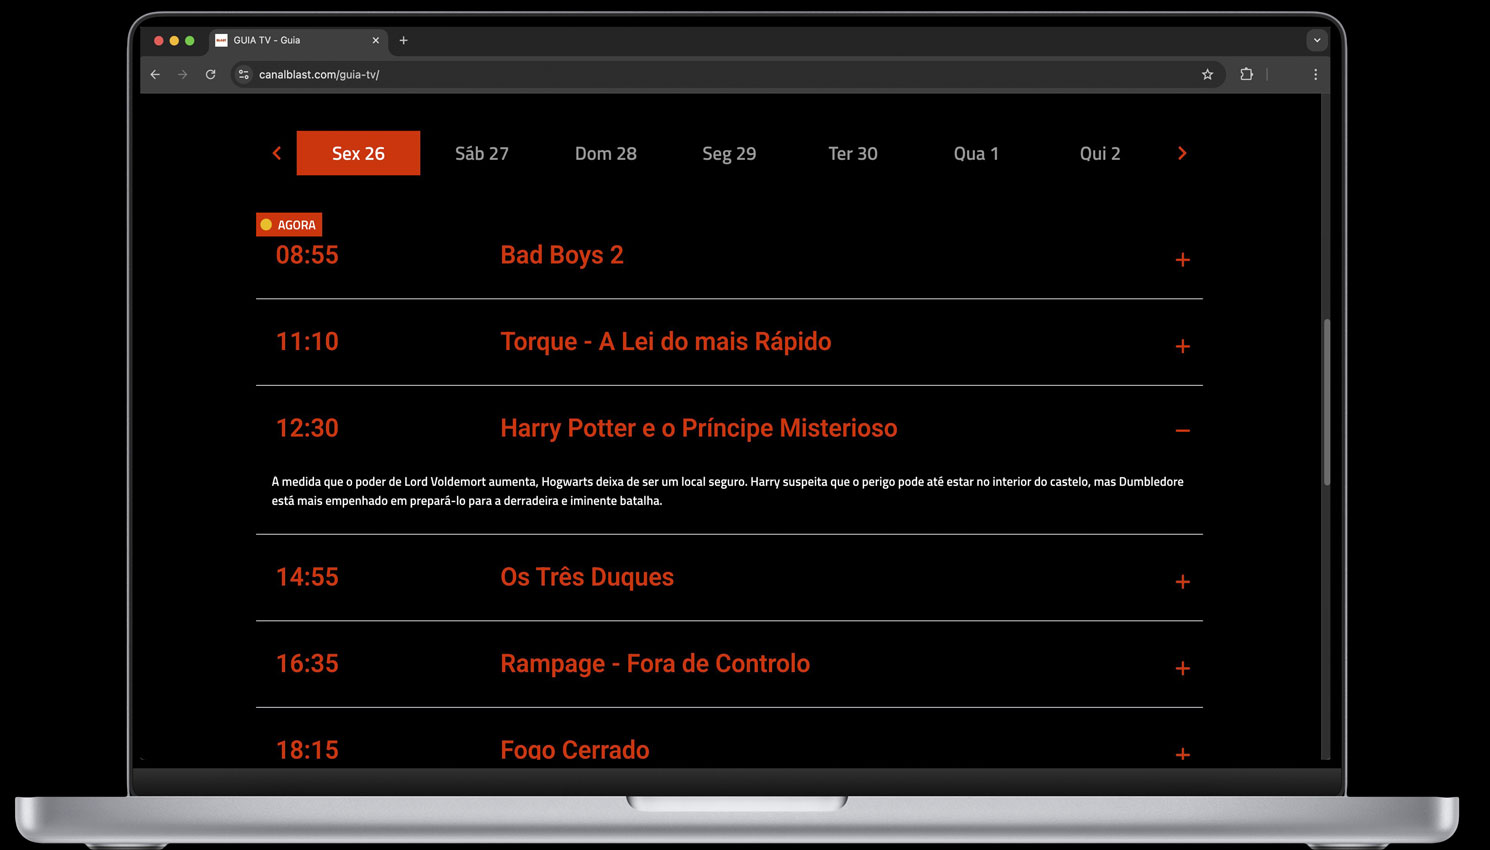Select the Sáb 27 day tab
Screen dimensions: 1490x850
[482, 153]
